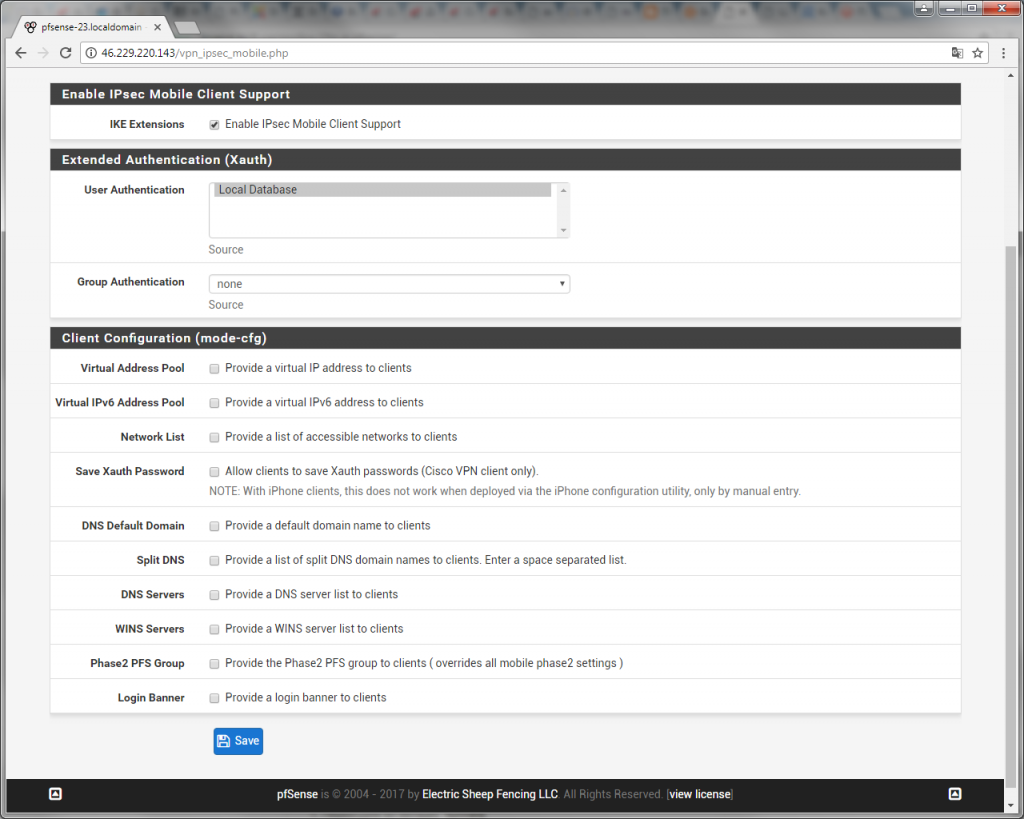Click the Phase2 PFS Group label
Image resolution: width=1024 pixels, height=819 pixels.
click(x=137, y=664)
